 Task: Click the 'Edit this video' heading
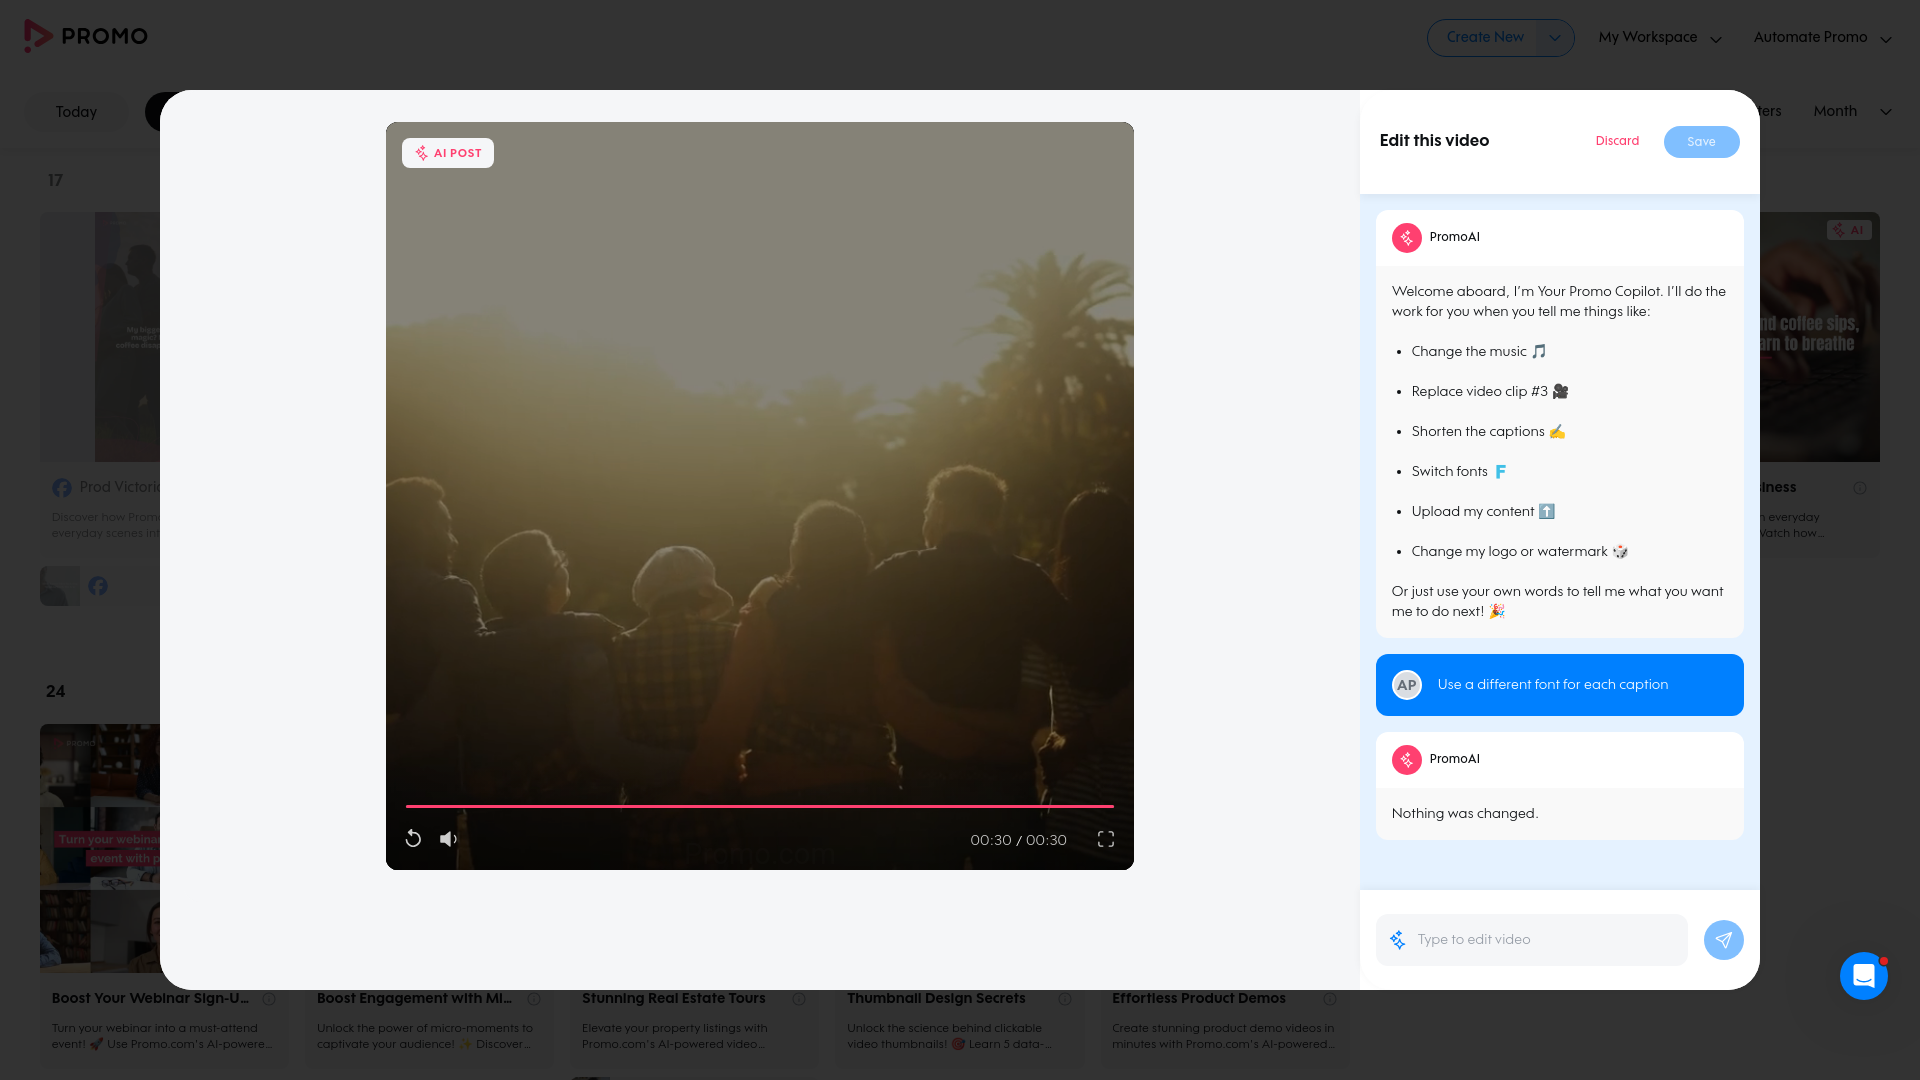pyautogui.click(x=1434, y=141)
